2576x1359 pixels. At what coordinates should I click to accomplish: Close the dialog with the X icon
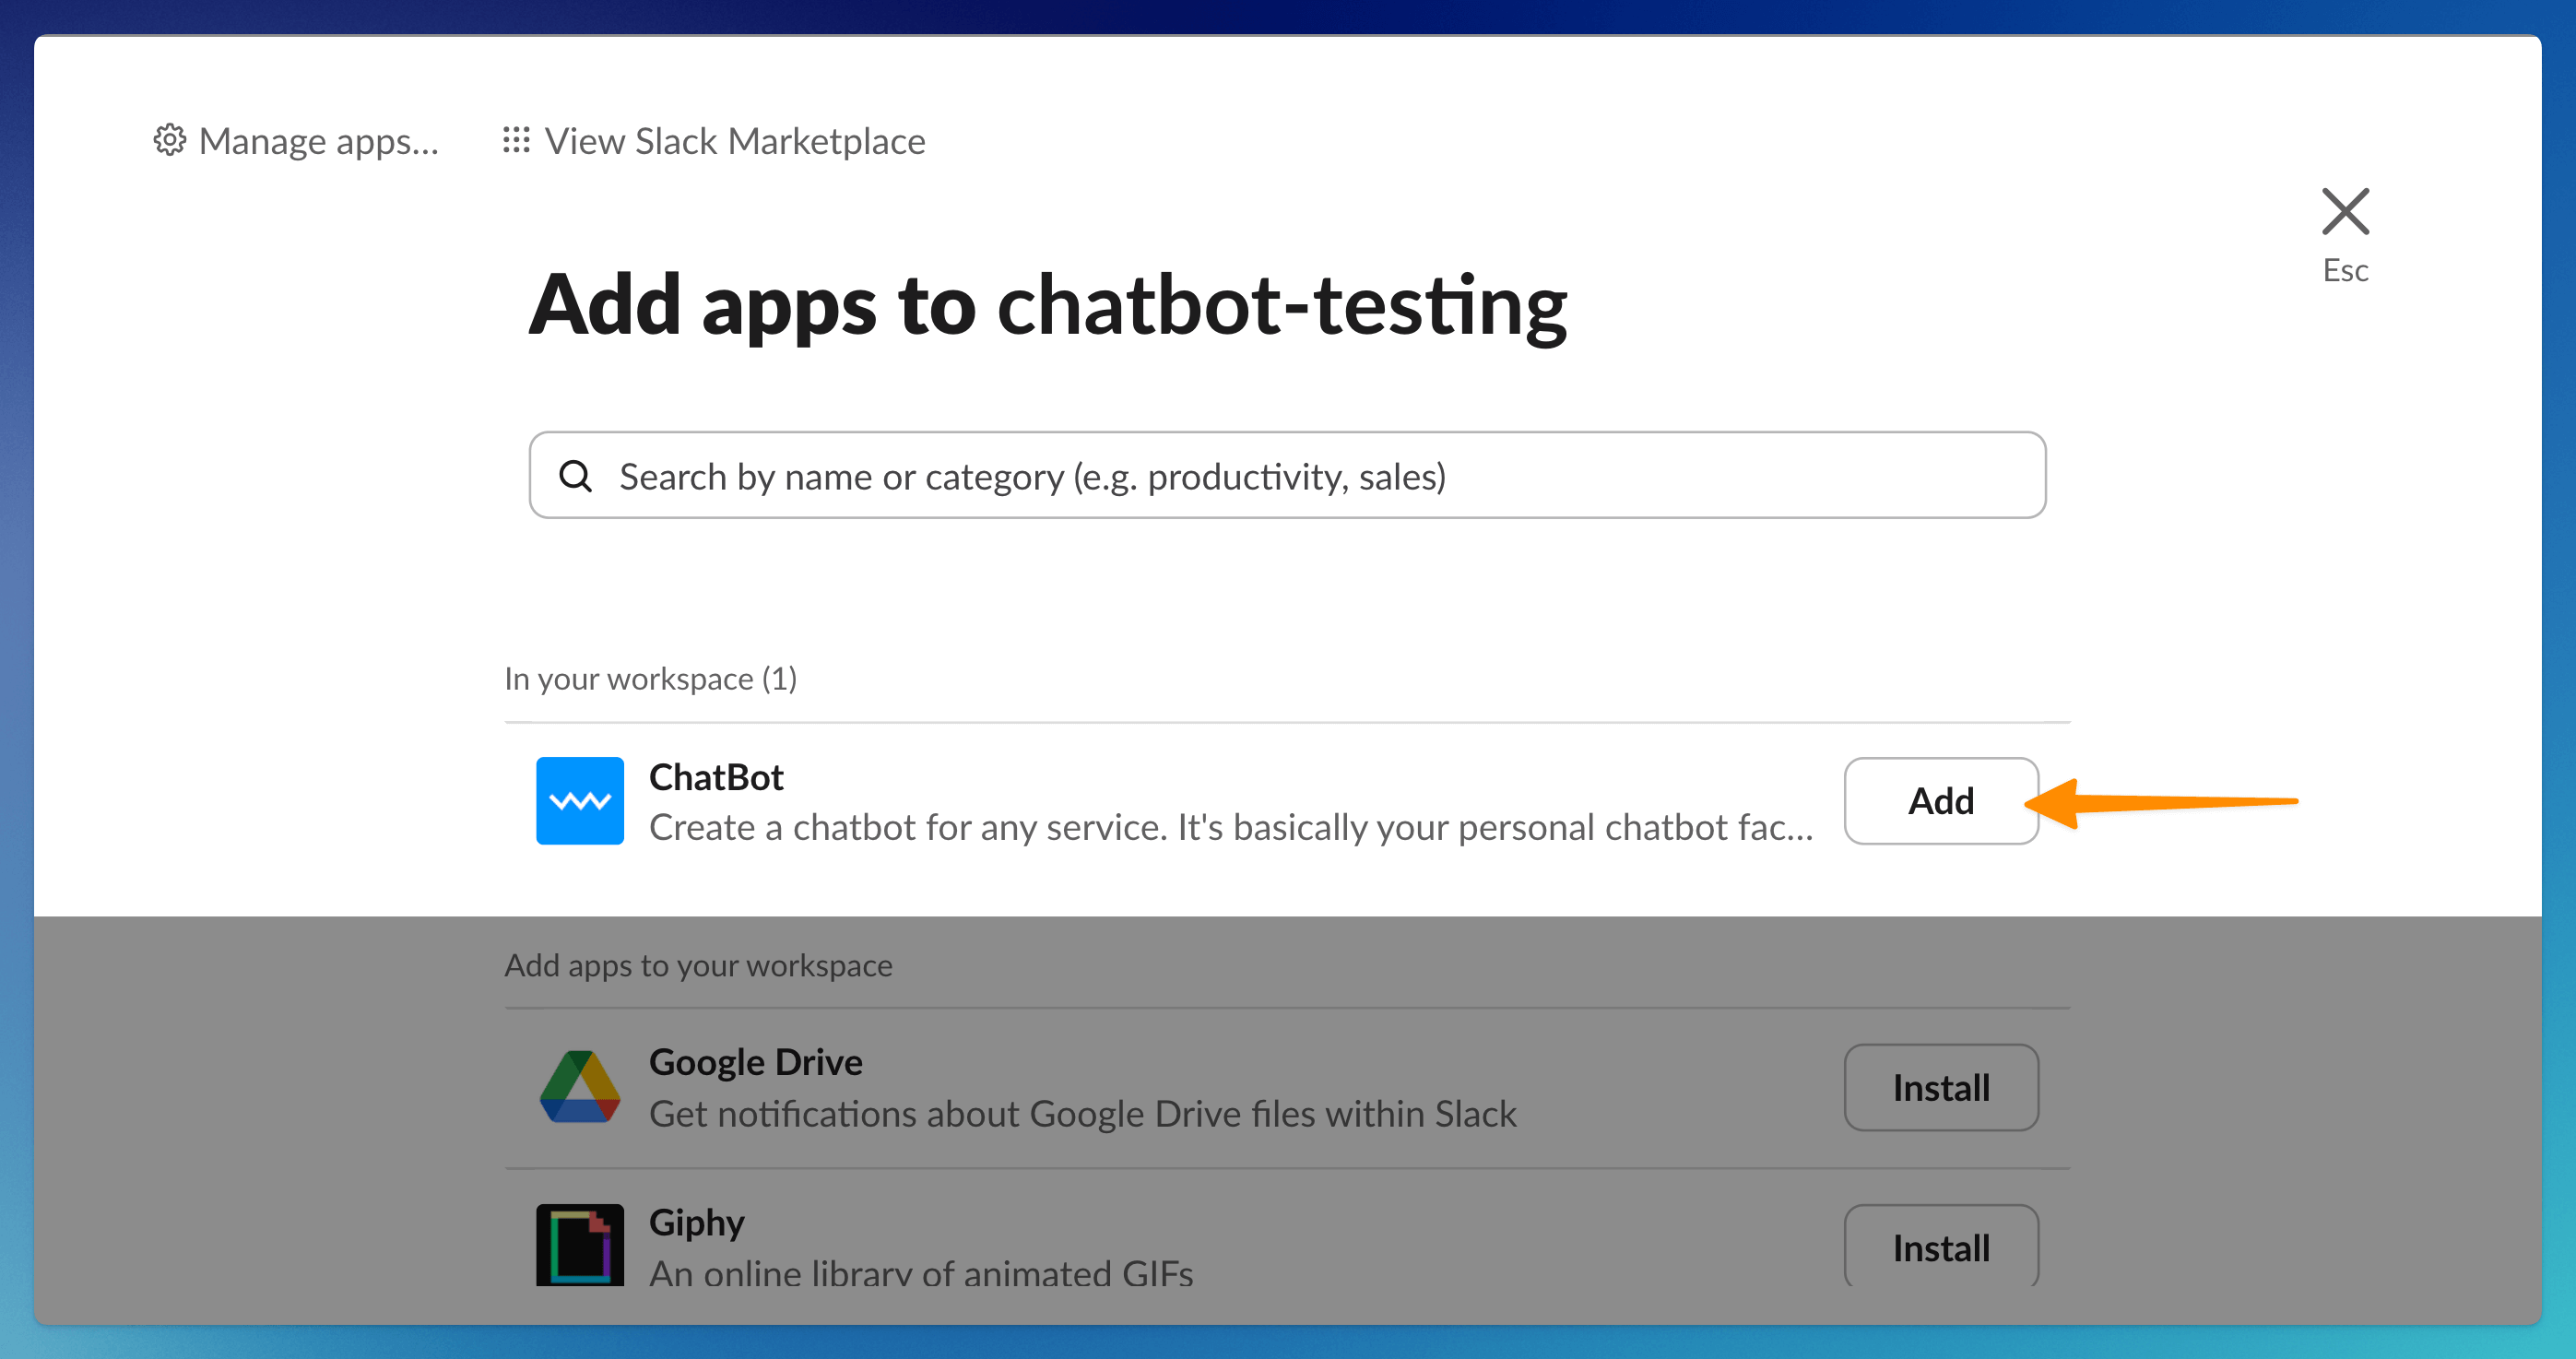tap(2344, 212)
